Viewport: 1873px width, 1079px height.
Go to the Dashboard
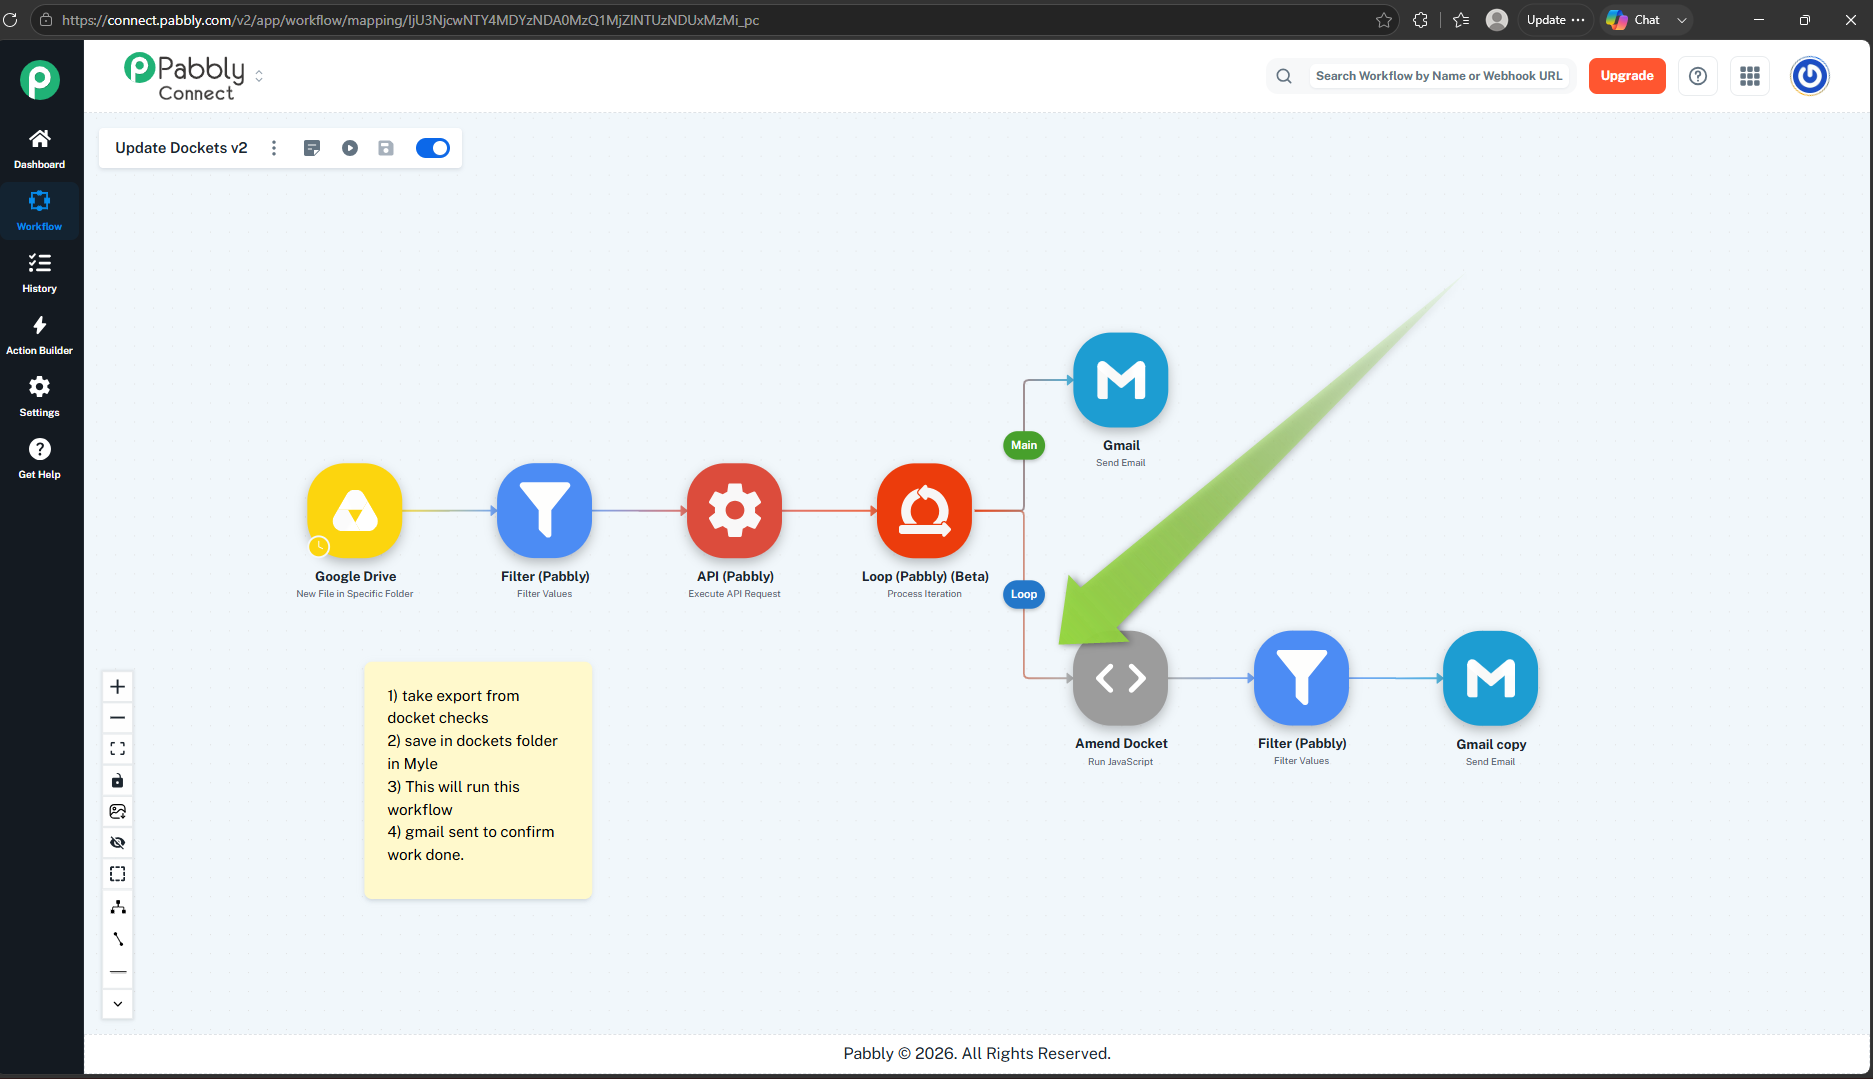coord(40,149)
